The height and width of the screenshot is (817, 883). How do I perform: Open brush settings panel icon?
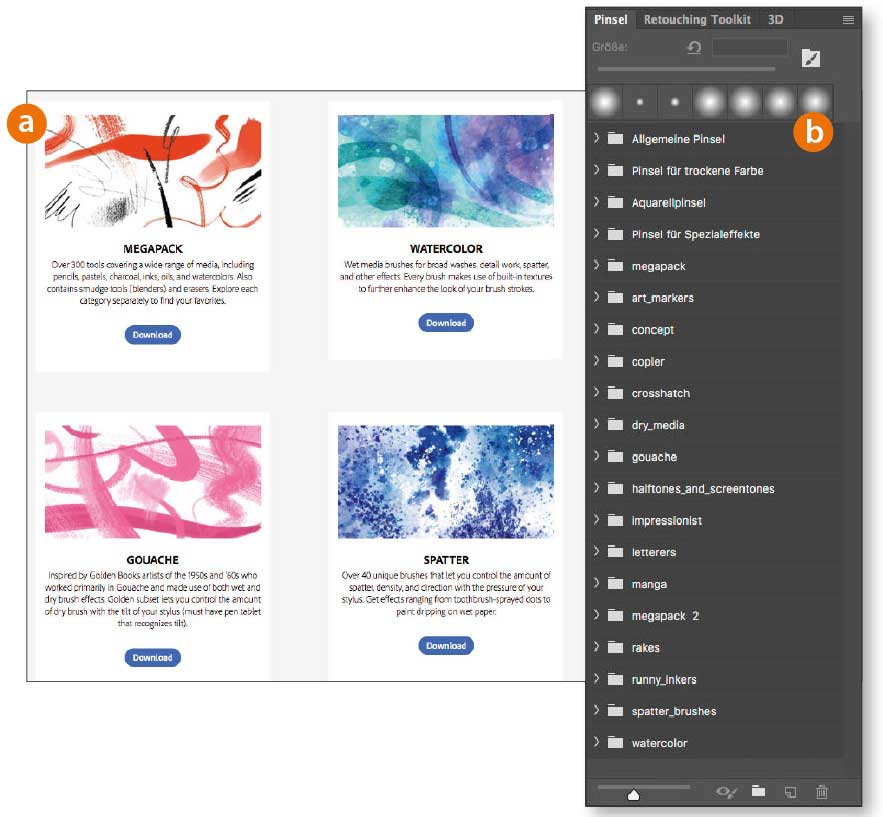[811, 58]
